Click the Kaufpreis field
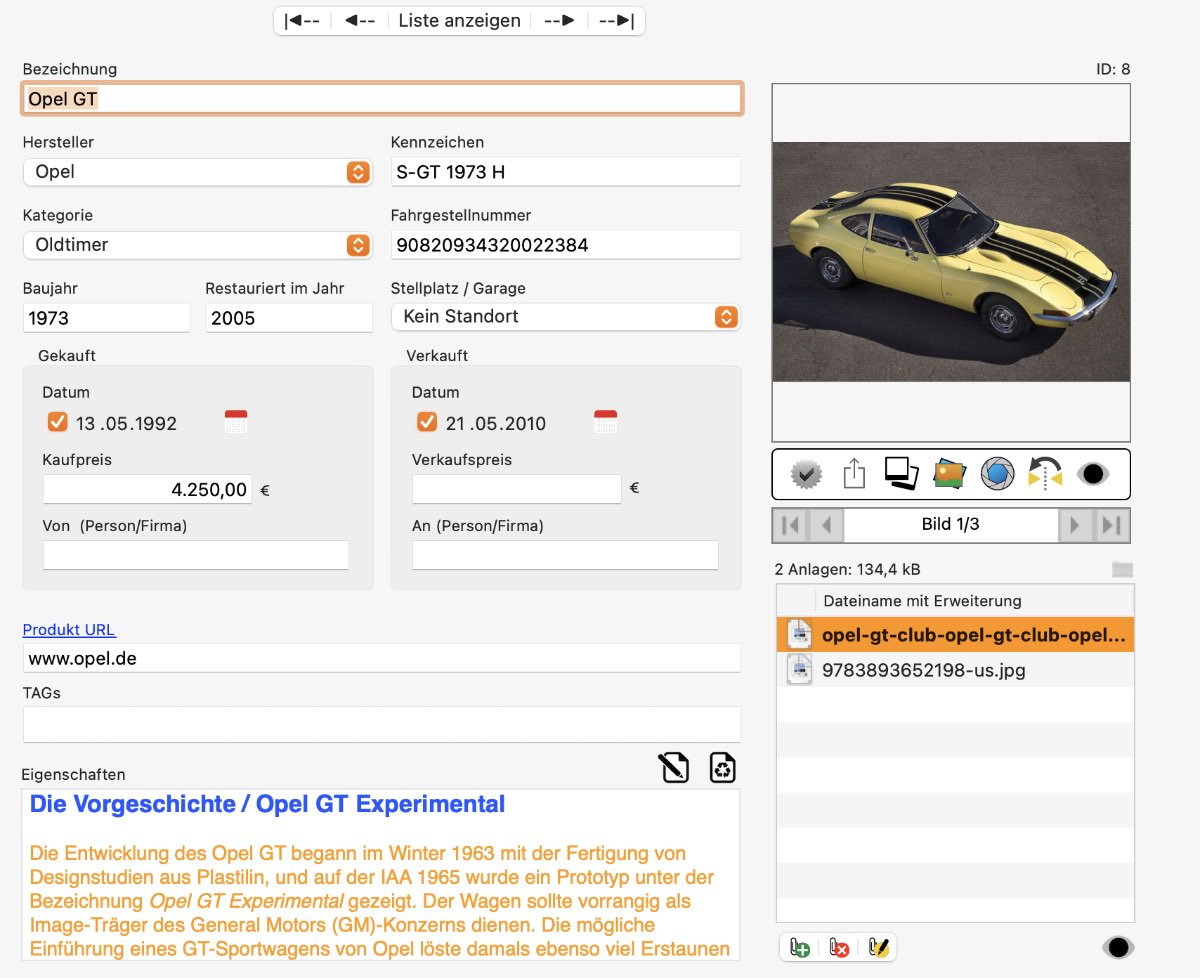 (x=147, y=490)
